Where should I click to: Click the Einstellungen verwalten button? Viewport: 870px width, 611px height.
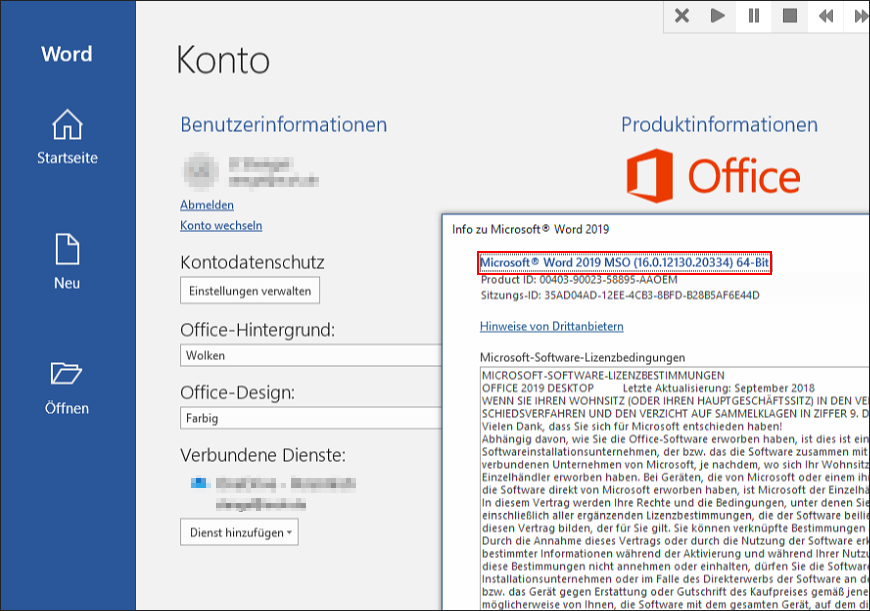250,291
